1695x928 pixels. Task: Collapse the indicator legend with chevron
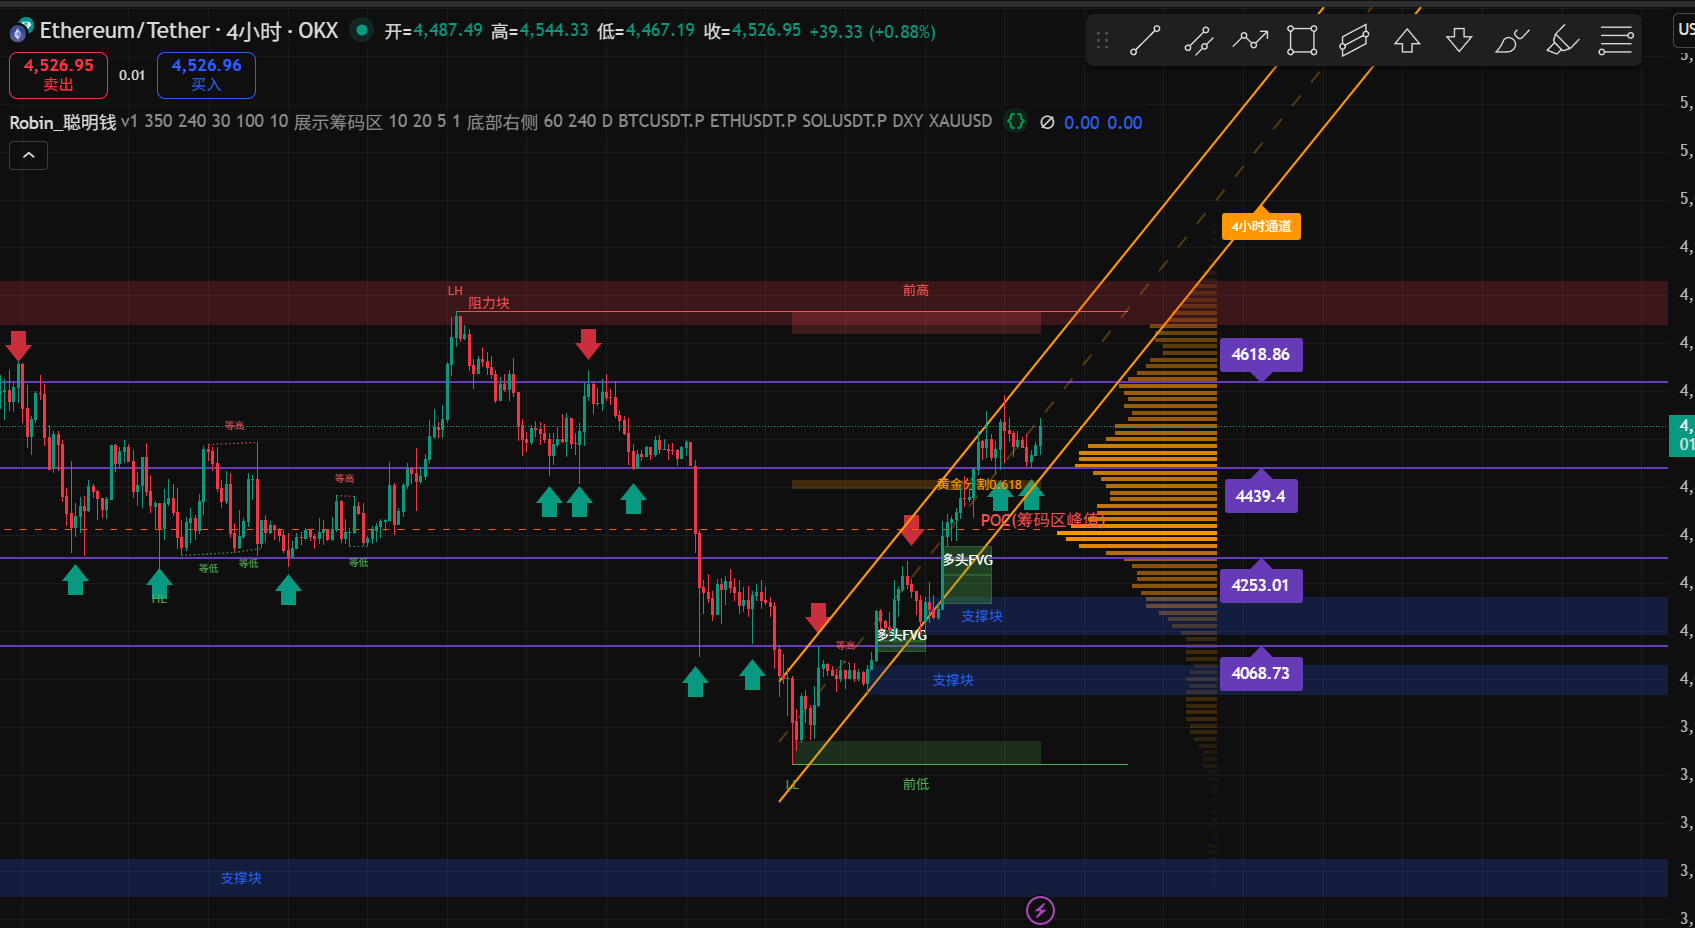point(28,155)
